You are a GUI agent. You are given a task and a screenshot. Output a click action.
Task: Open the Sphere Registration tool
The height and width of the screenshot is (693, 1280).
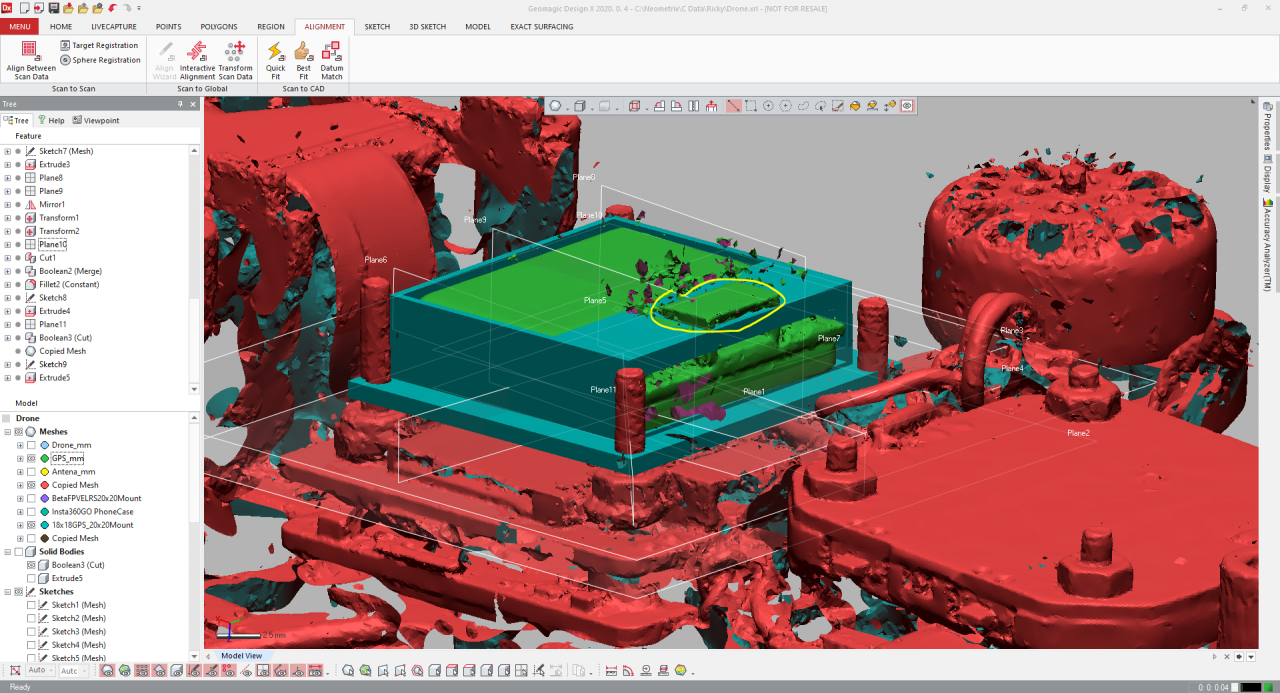99,59
